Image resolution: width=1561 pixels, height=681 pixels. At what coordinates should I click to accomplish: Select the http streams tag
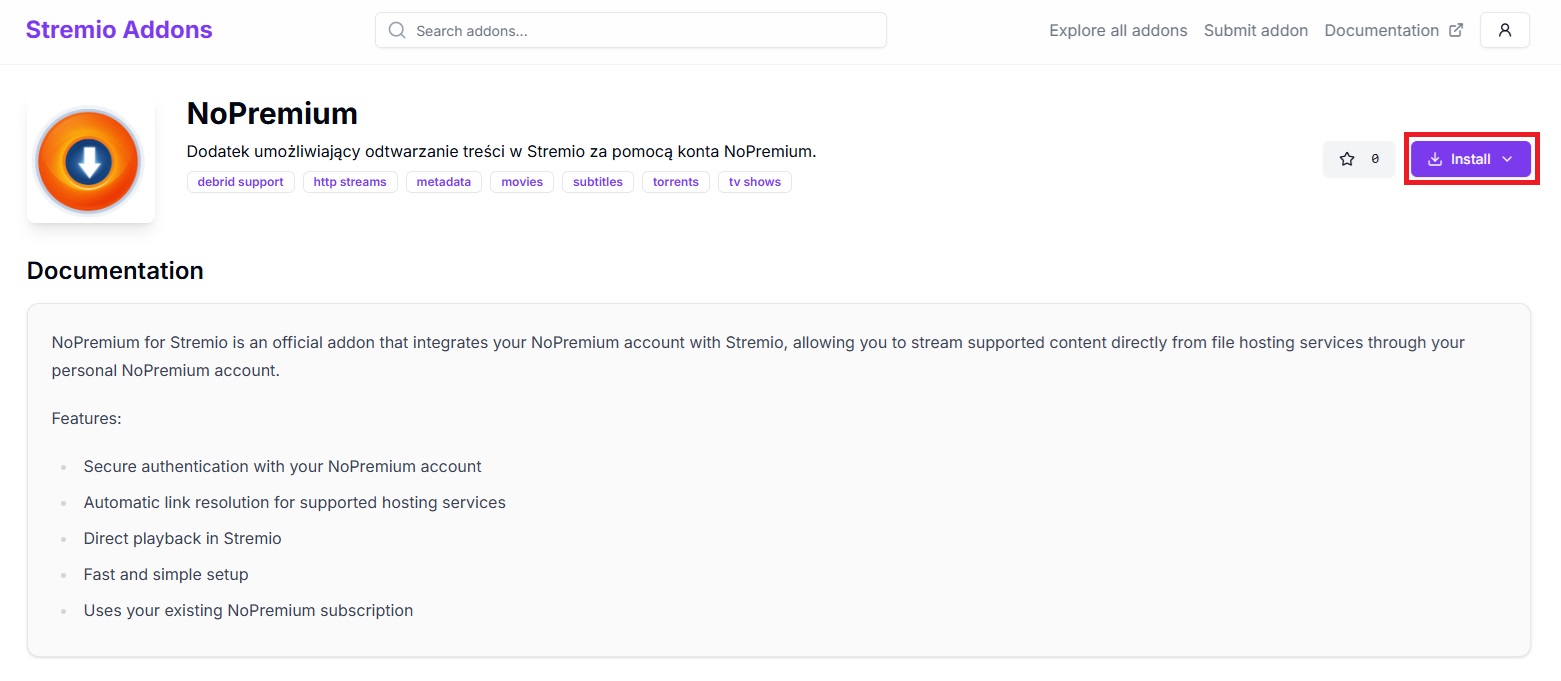[x=350, y=182]
